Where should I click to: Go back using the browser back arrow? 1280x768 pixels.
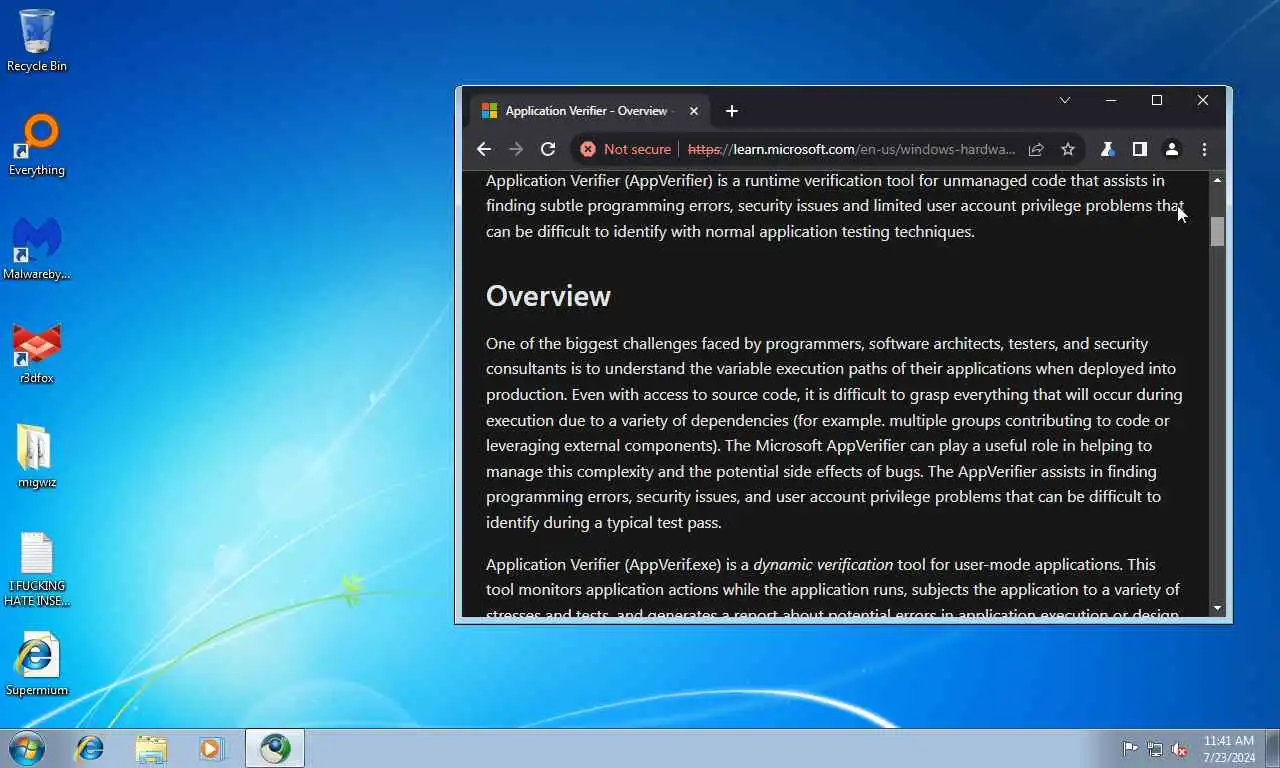pos(484,149)
